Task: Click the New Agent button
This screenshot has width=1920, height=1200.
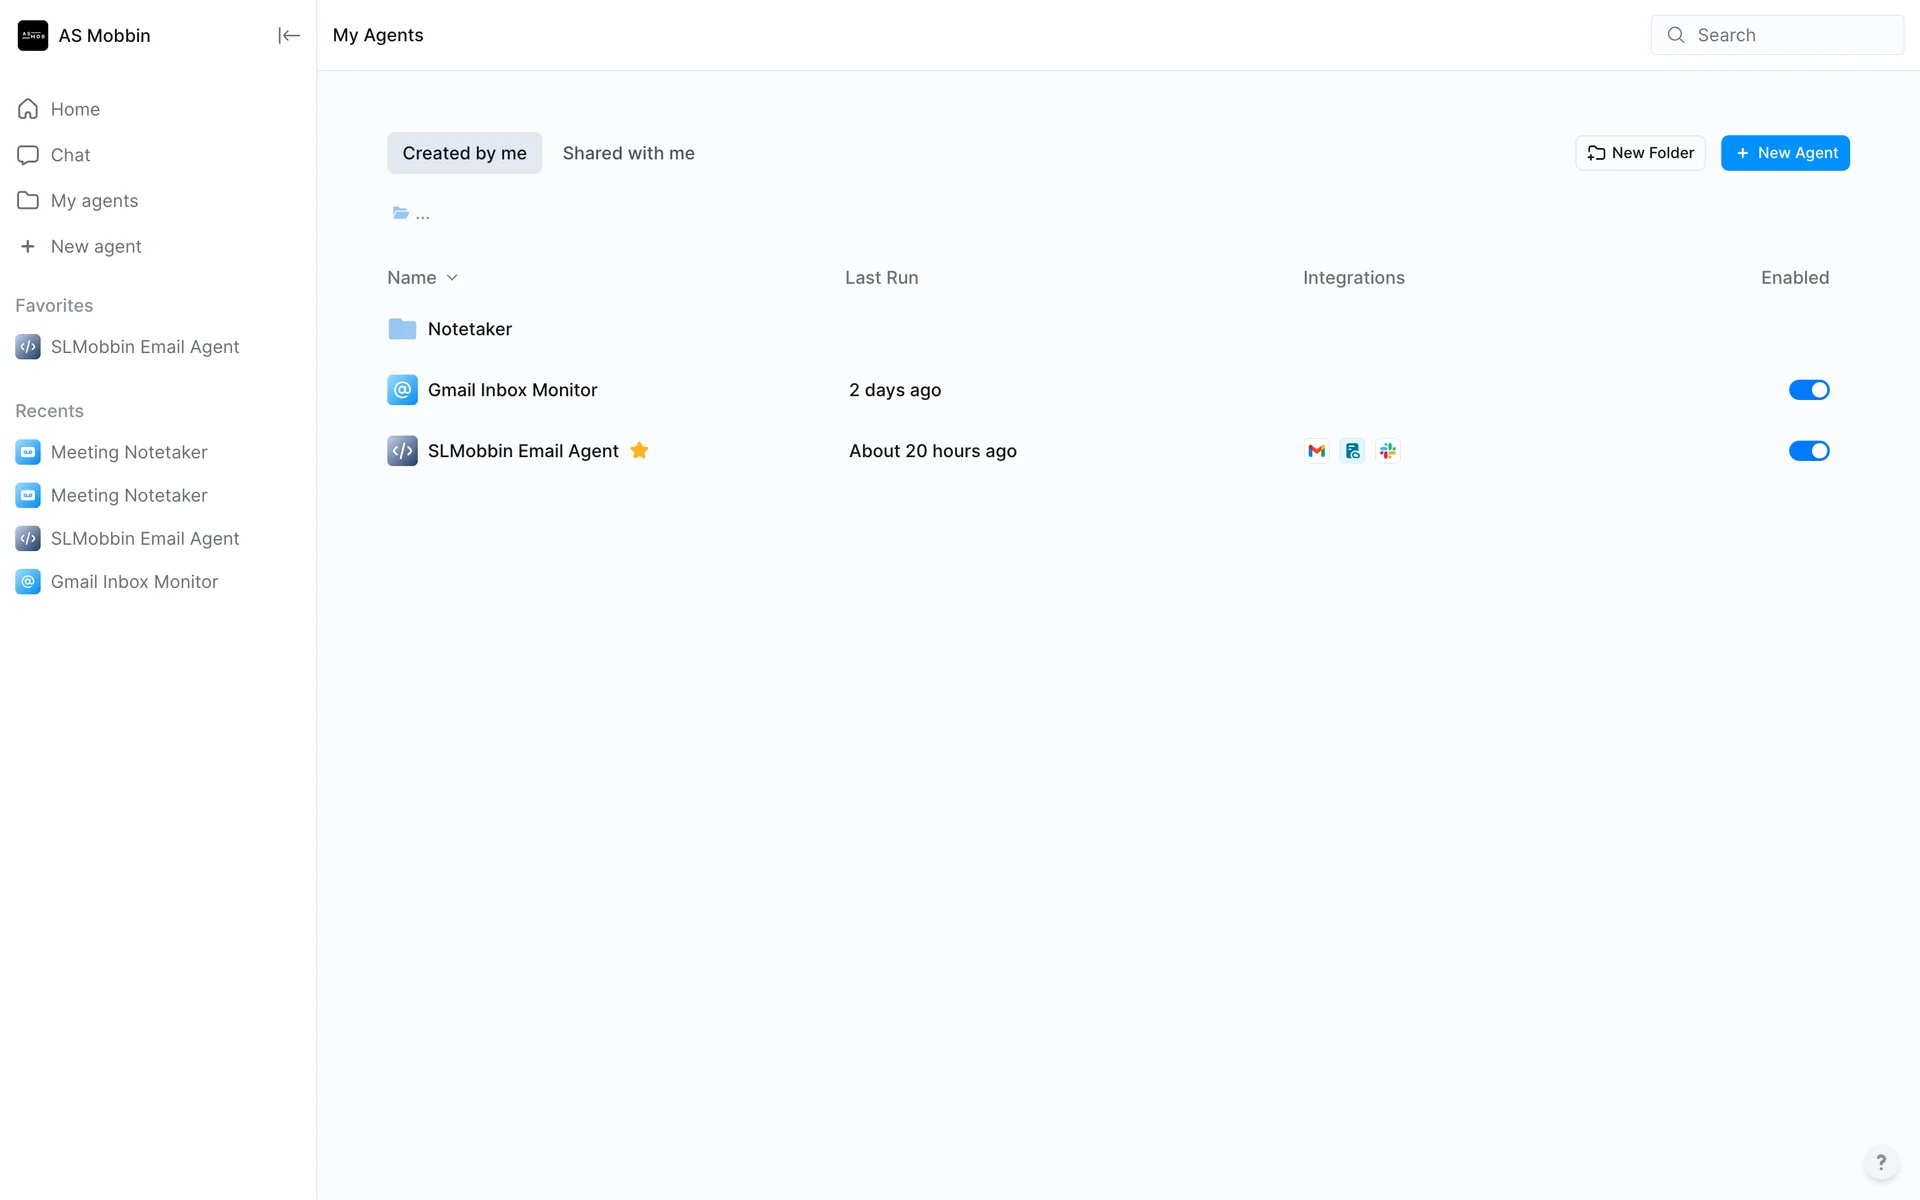Action: tap(1785, 153)
